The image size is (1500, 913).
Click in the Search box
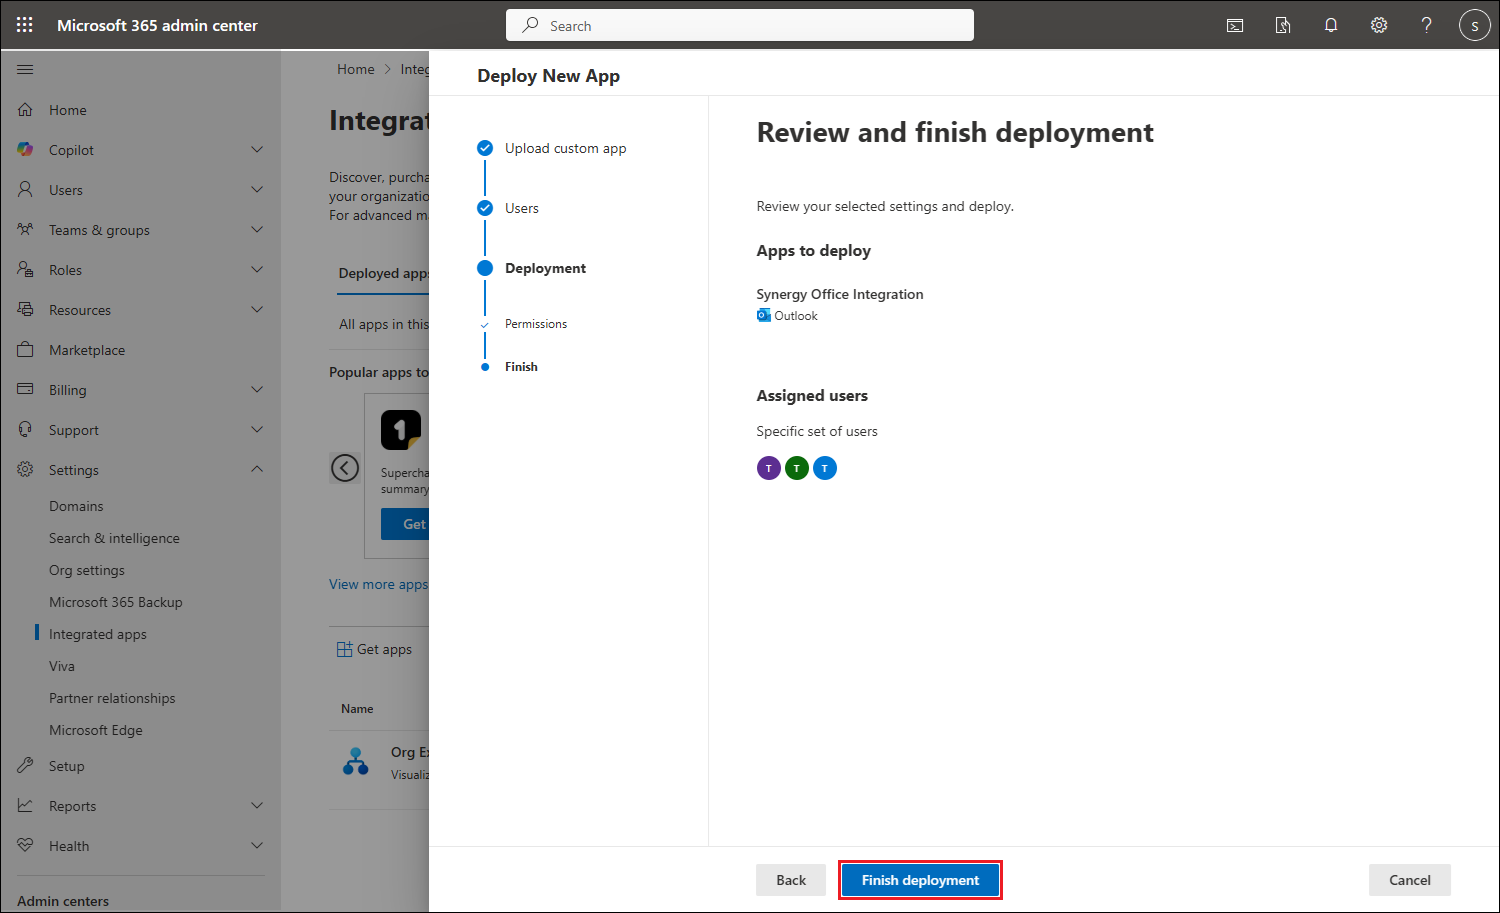tap(740, 25)
